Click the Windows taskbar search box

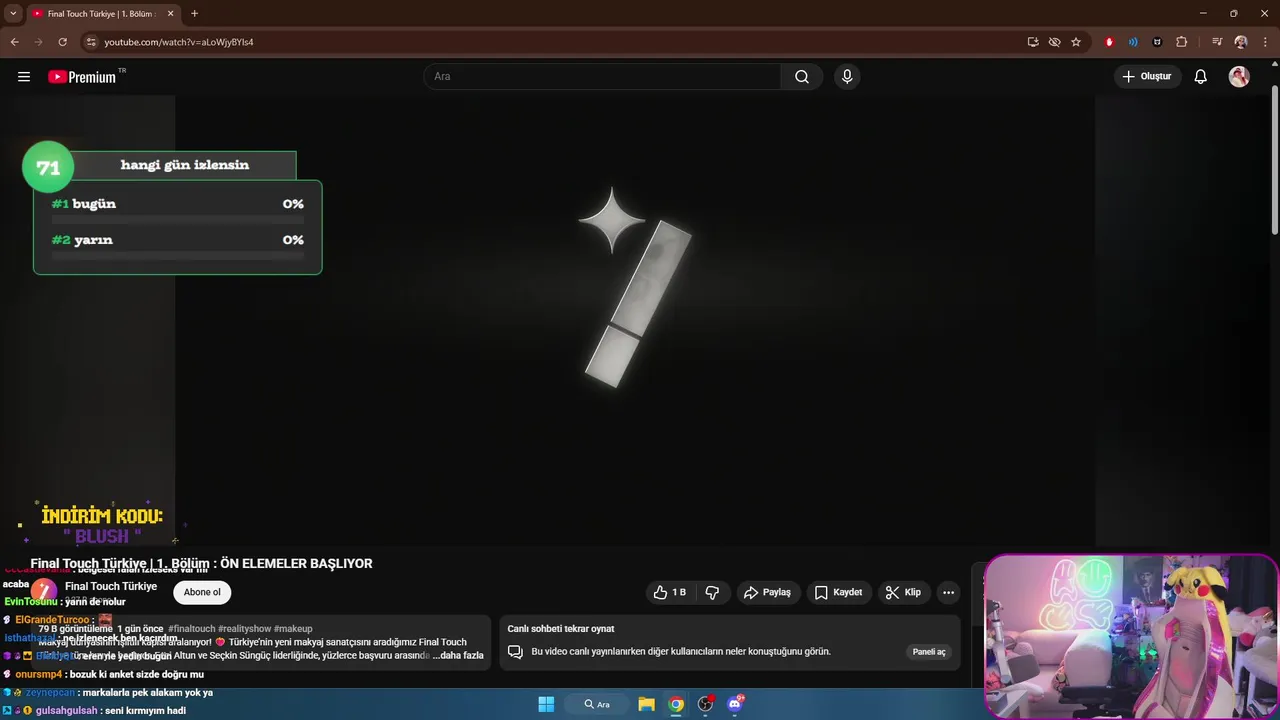(598, 704)
